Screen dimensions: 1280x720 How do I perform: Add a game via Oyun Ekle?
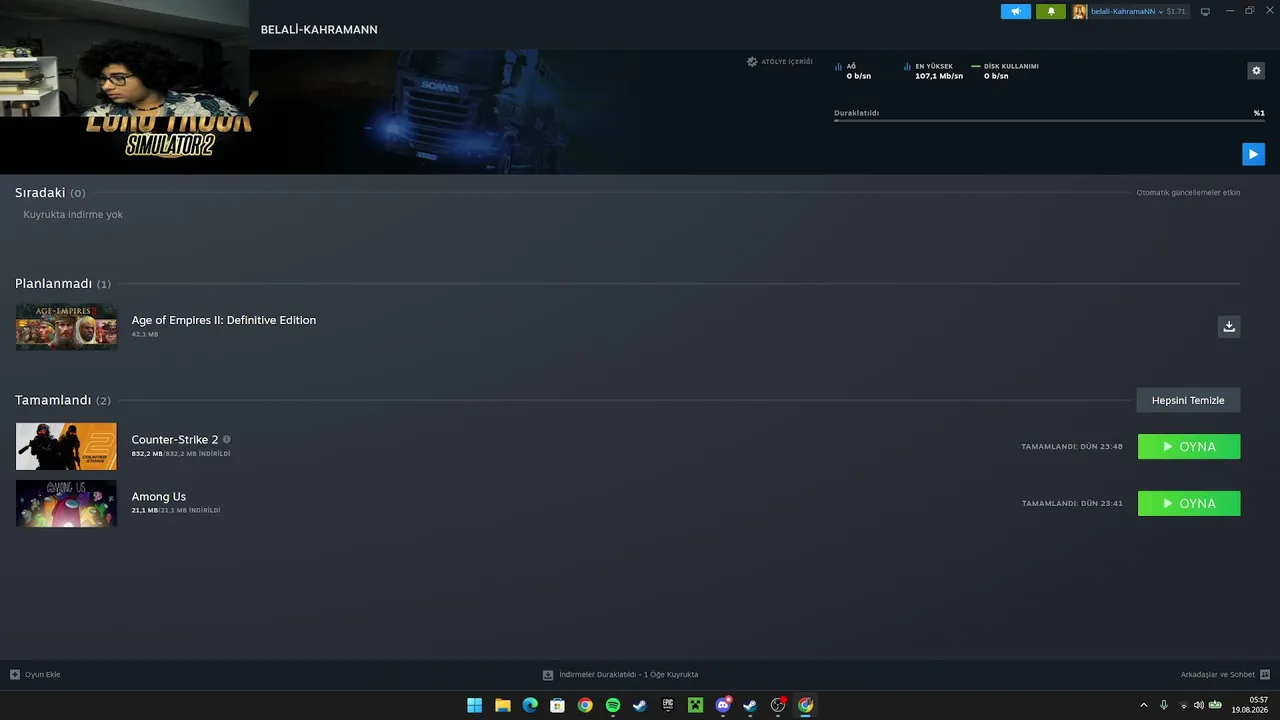click(x=35, y=675)
